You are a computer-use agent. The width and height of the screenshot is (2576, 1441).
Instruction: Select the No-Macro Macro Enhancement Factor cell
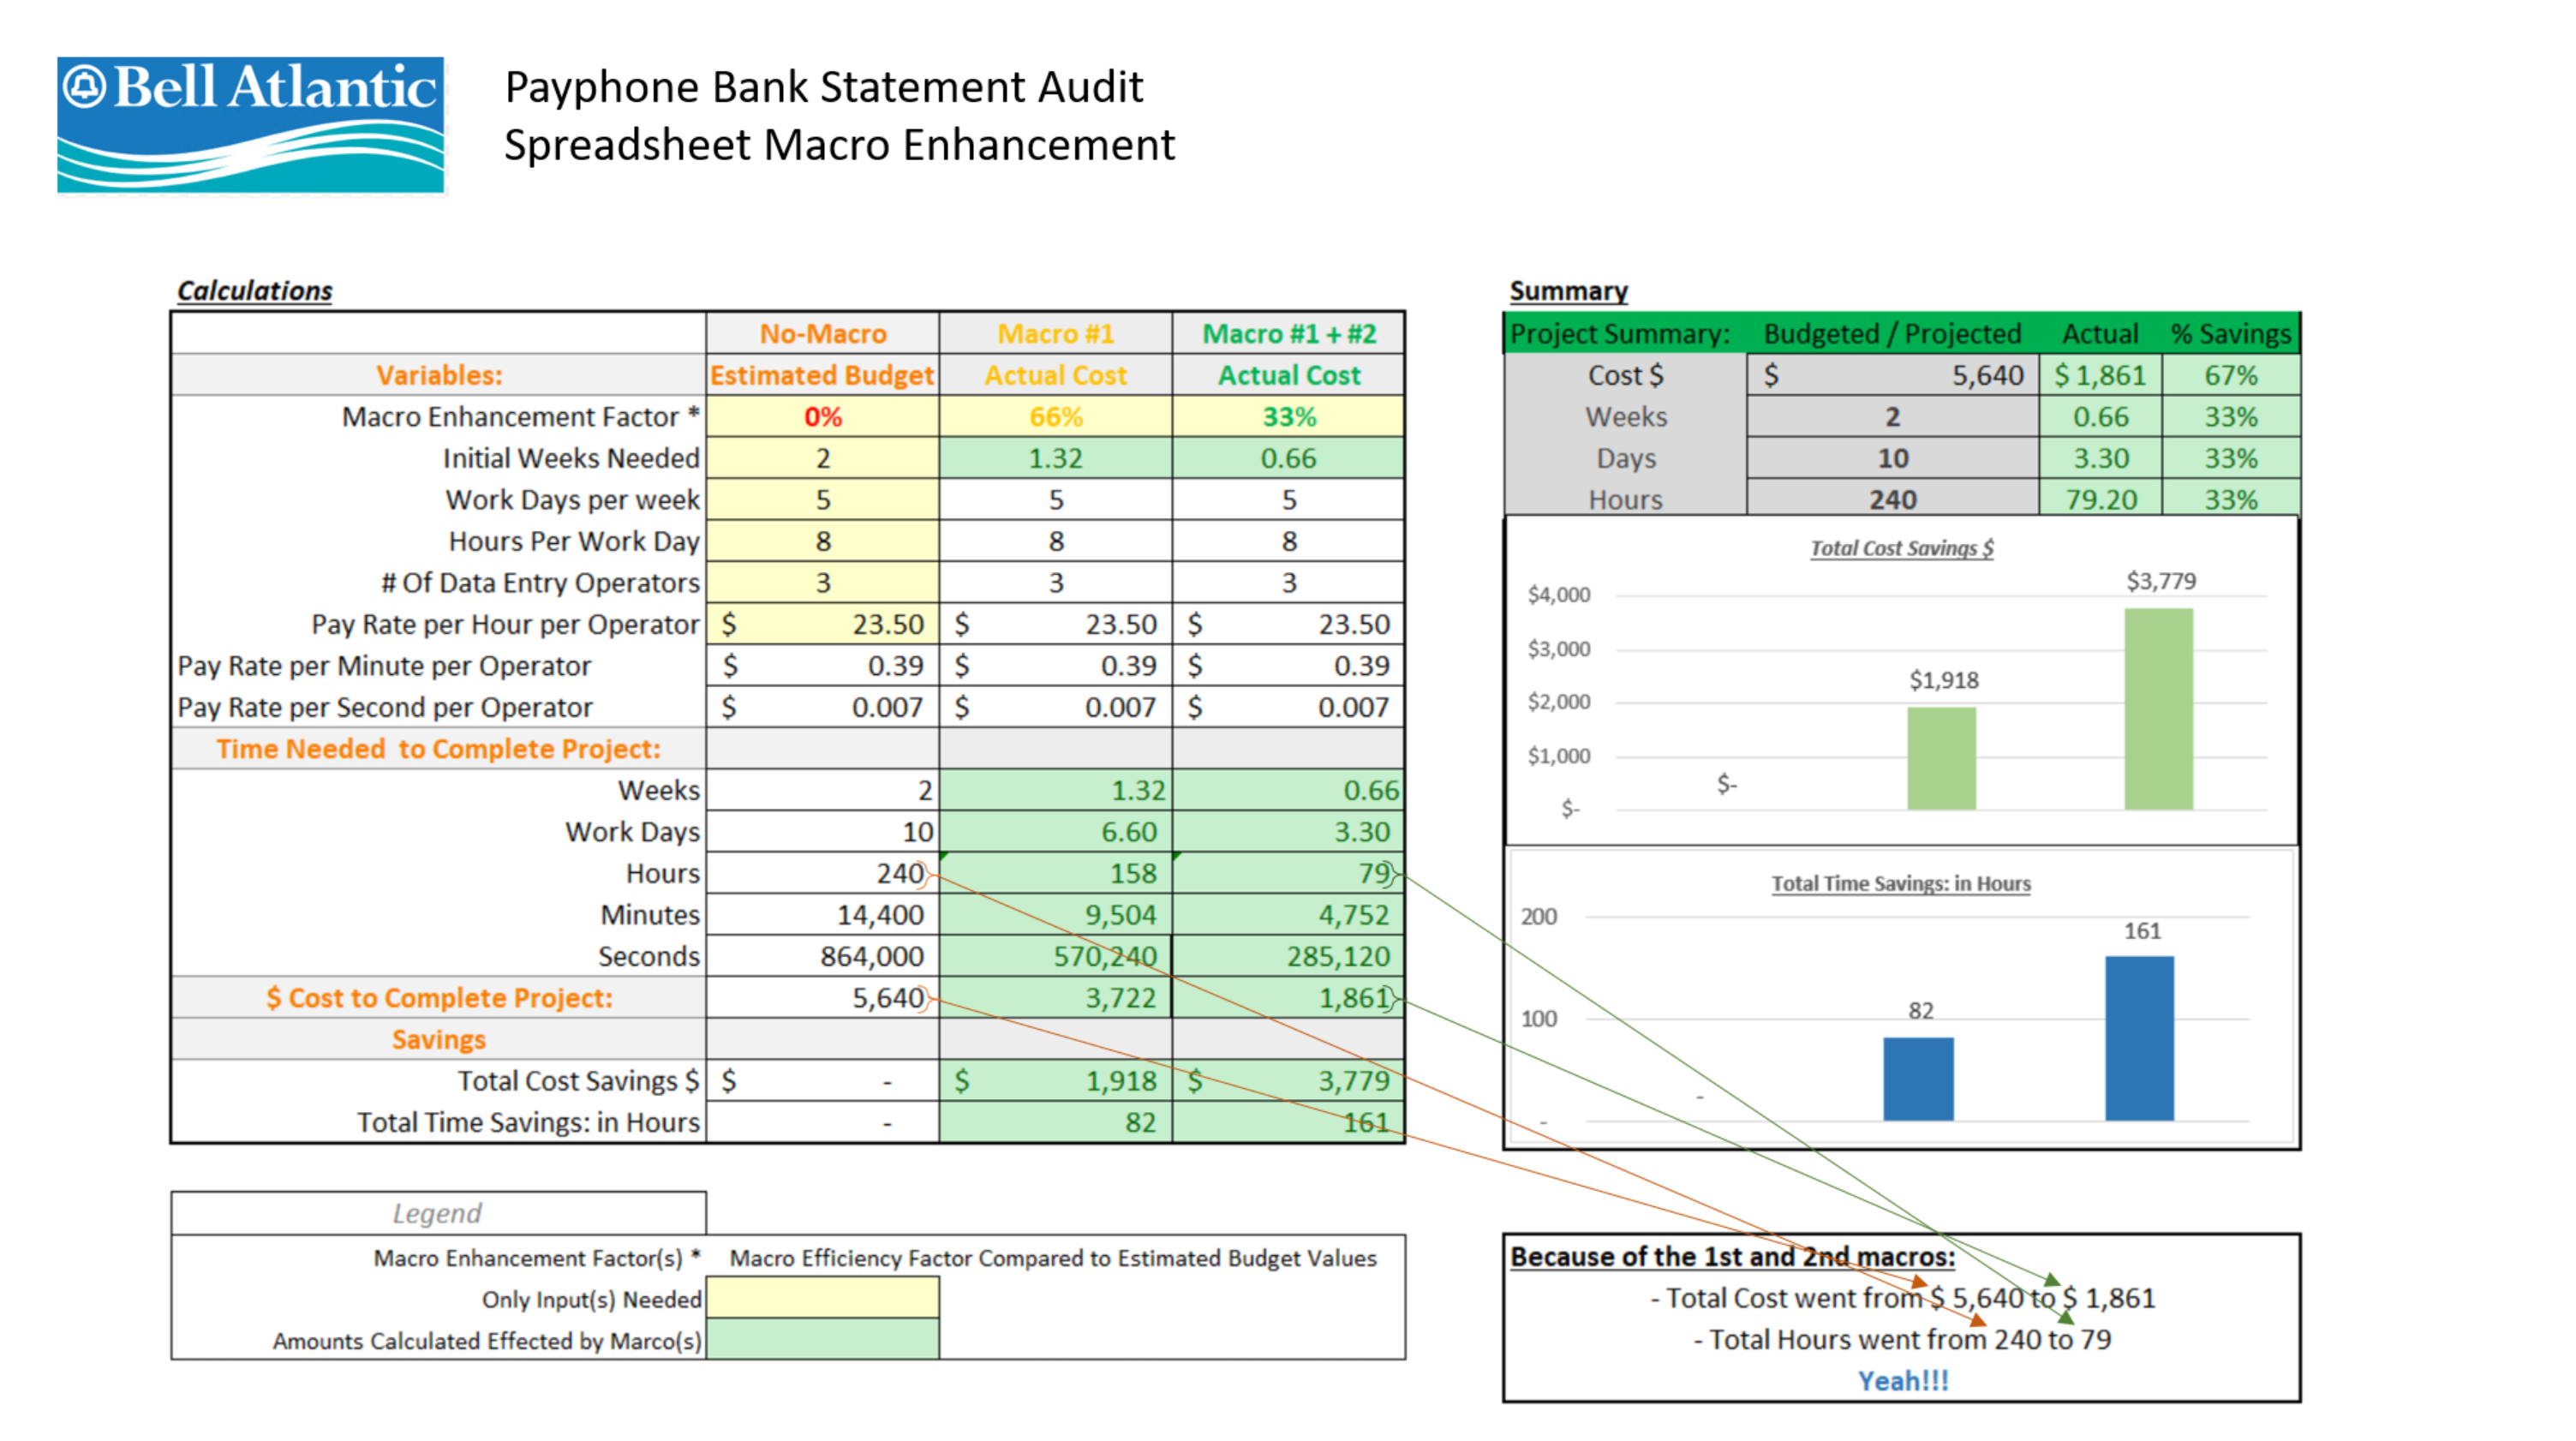822,416
